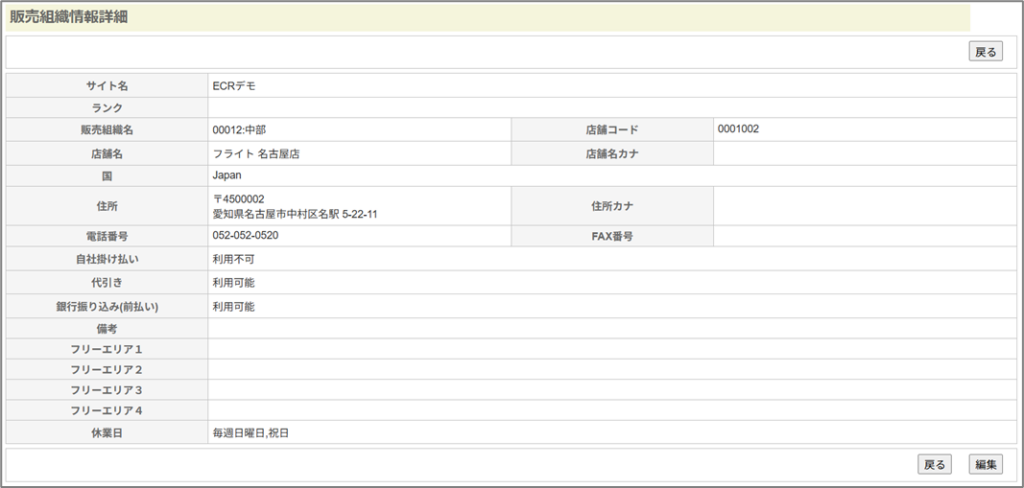Select the postal code 〒4500002
Image resolution: width=1024 pixels, height=488 pixels.
pyautogui.click(x=238, y=199)
